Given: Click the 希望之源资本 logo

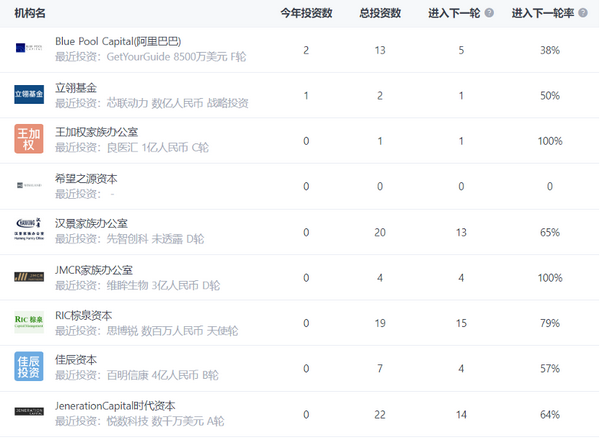Looking at the screenshot, I should point(29,185).
